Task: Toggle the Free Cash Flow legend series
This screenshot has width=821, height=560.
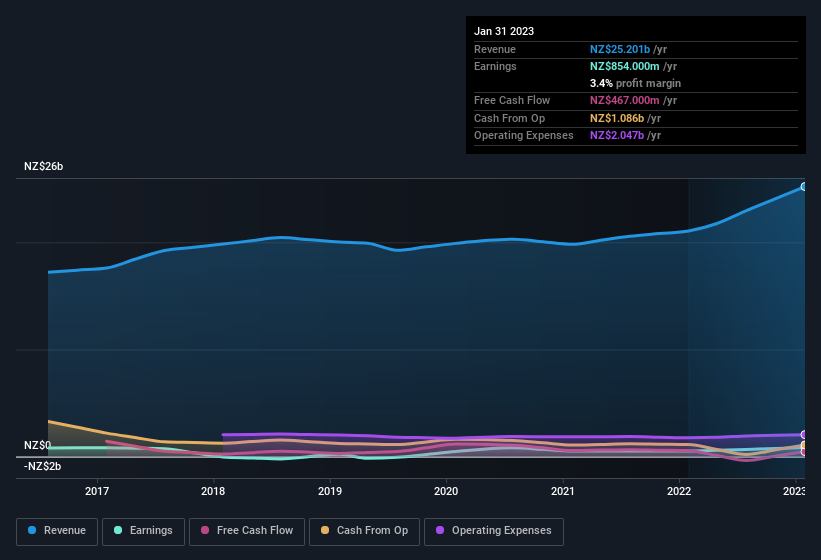Action: 247,531
